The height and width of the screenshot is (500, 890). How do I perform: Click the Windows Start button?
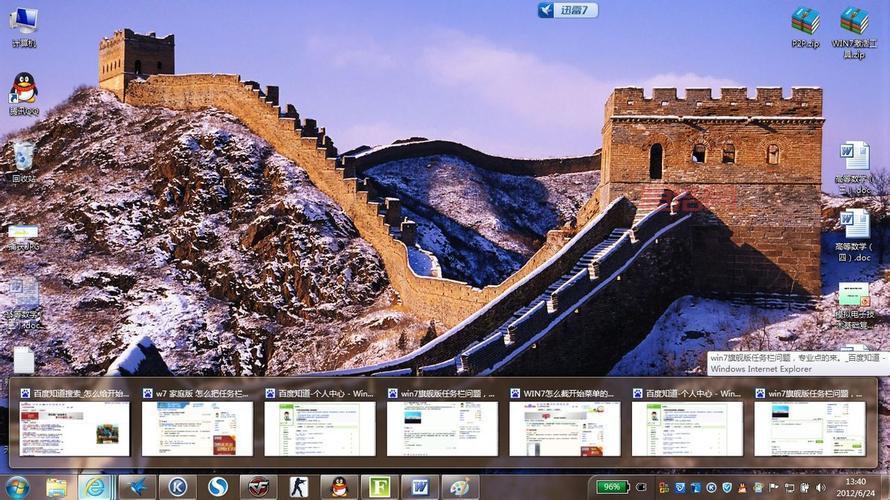coord(17,487)
